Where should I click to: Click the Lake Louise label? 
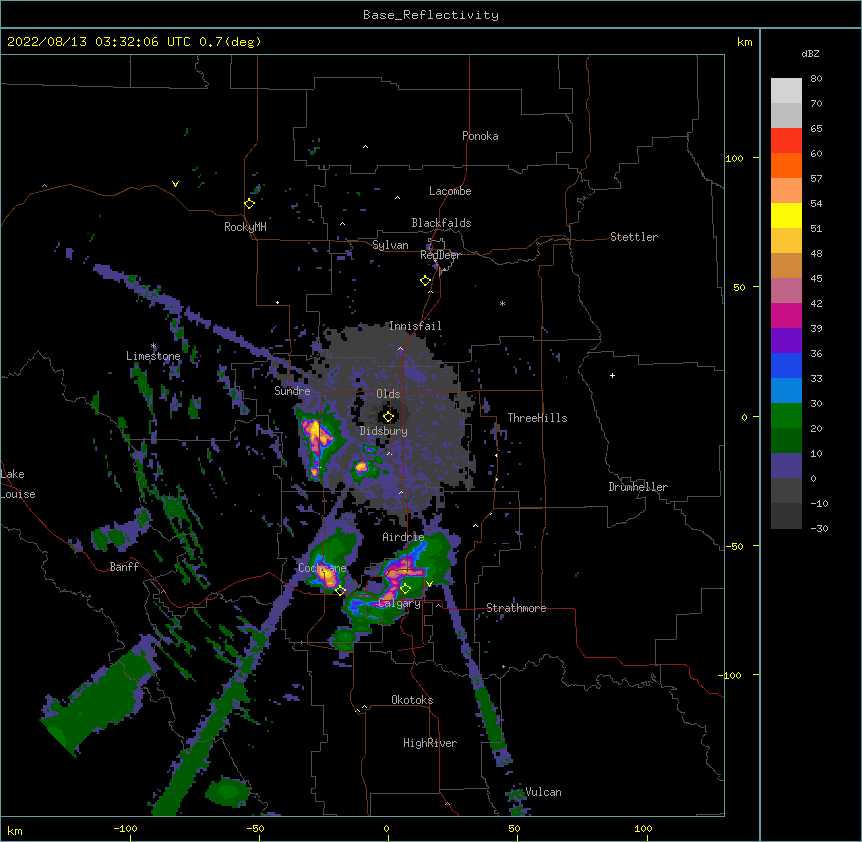click(x=18, y=484)
